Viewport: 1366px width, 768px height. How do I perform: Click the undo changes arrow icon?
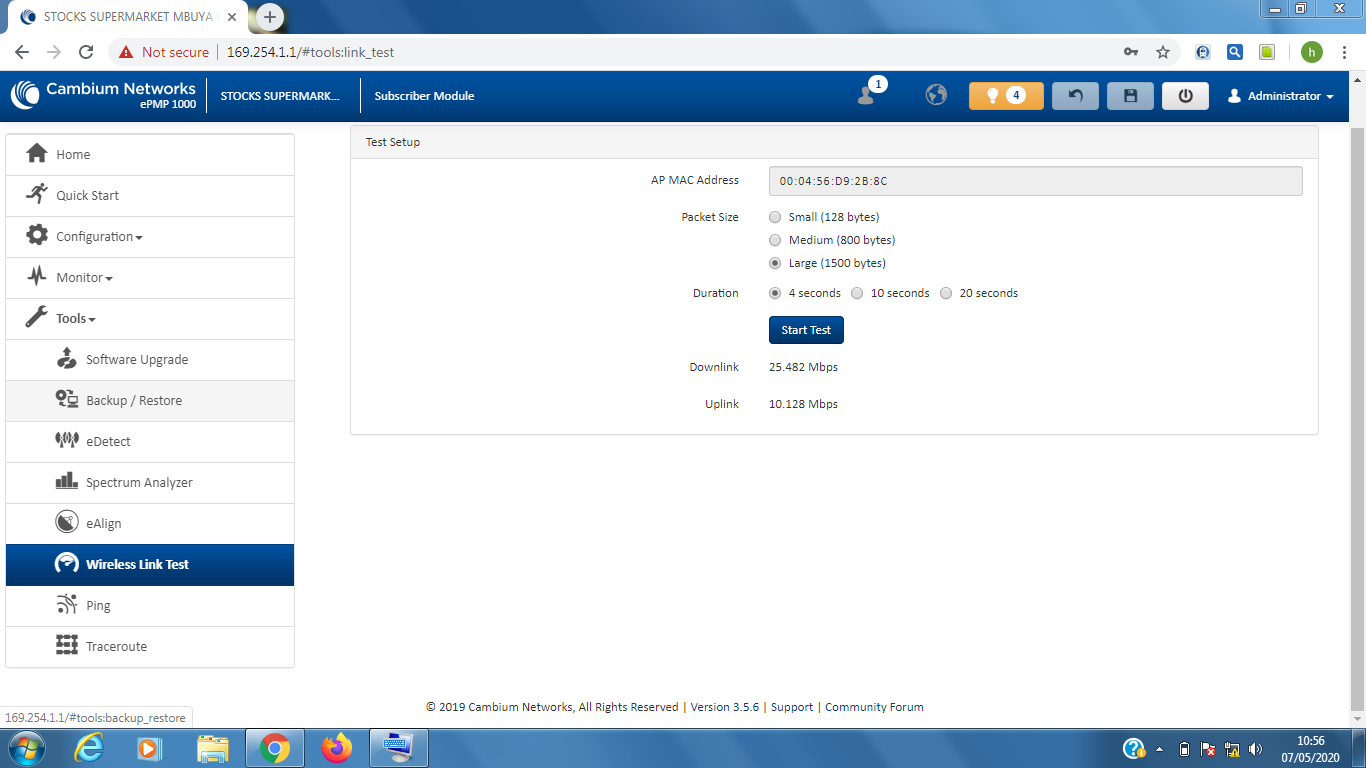point(1075,96)
